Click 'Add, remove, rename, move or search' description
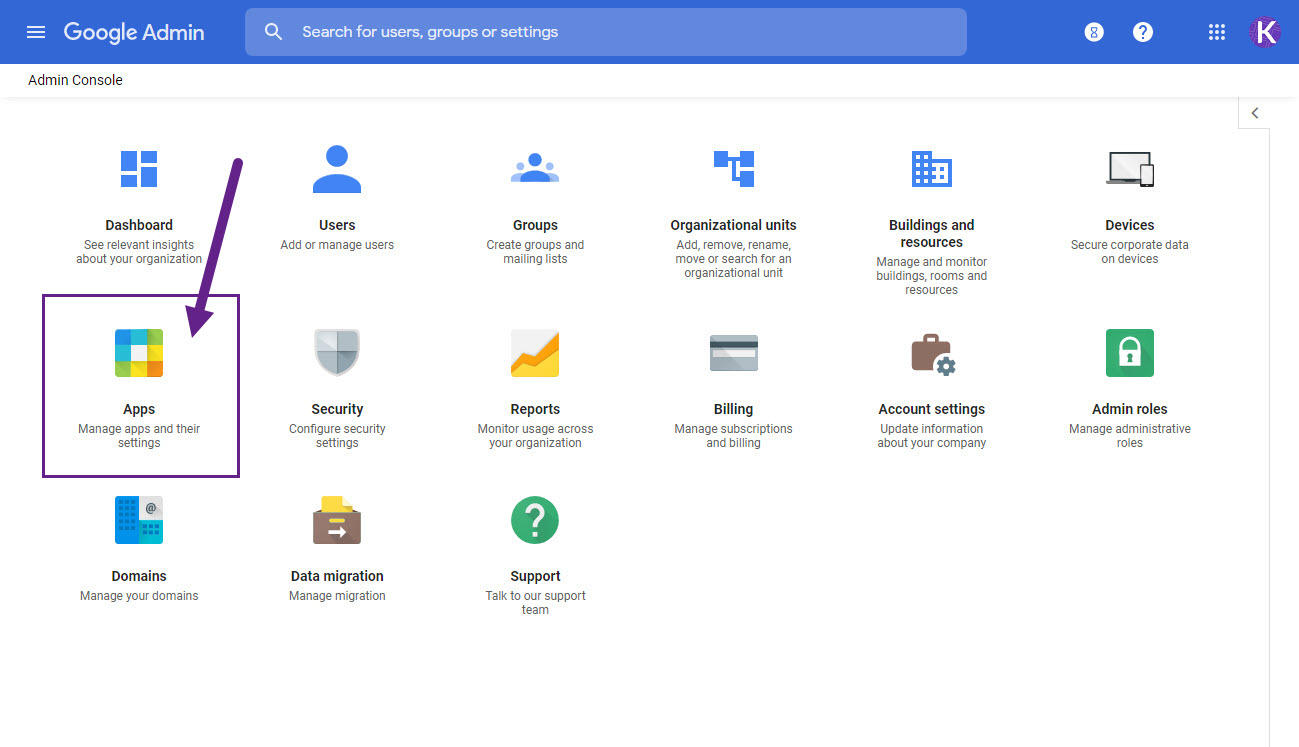 (x=733, y=259)
